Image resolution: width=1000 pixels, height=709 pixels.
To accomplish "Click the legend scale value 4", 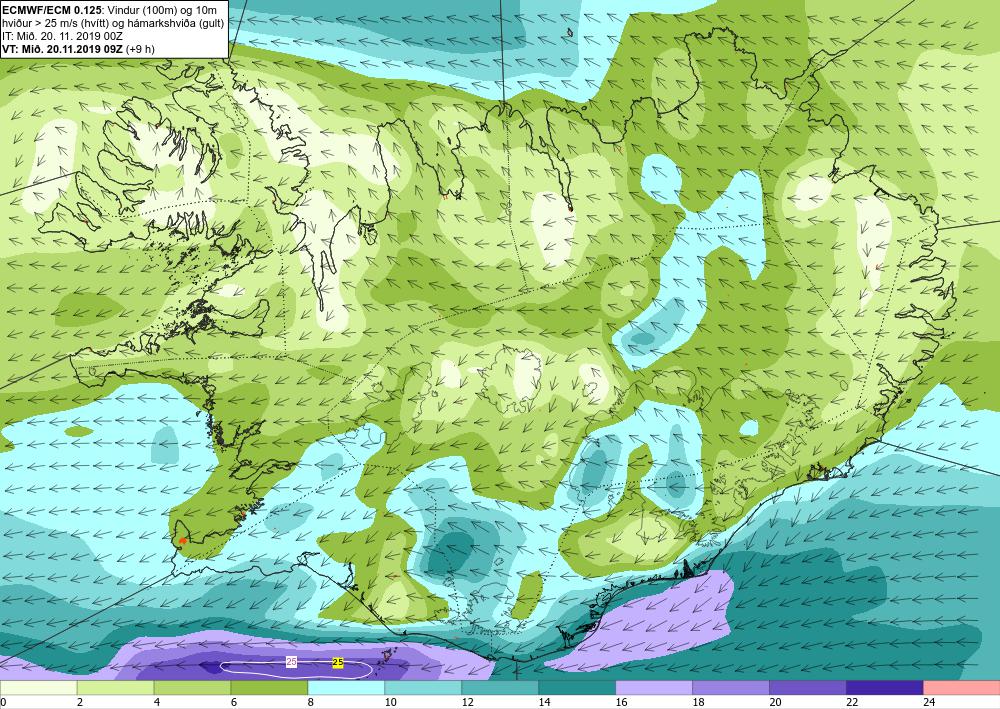I will click(x=157, y=702).
